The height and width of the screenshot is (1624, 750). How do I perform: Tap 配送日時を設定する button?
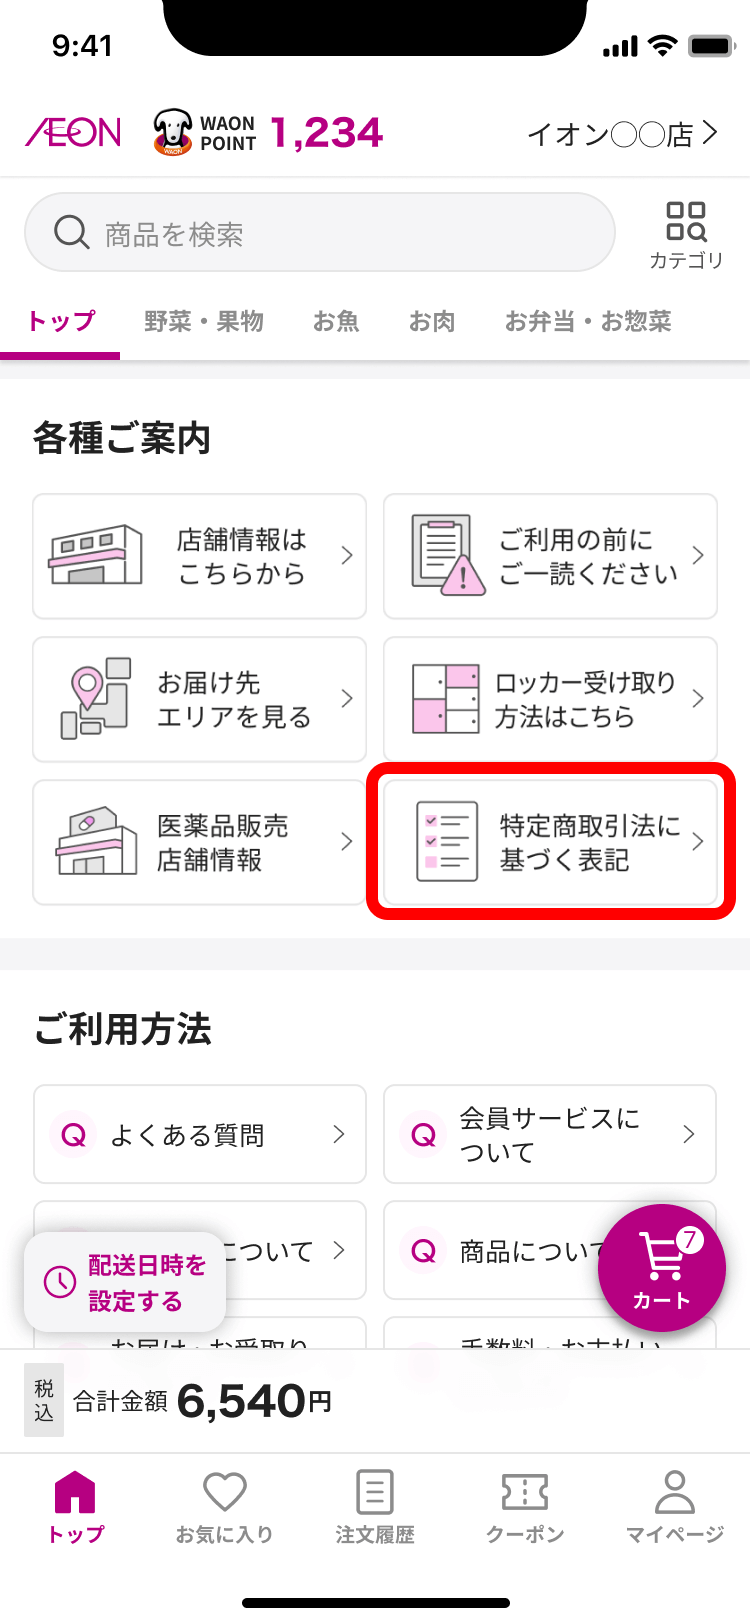pos(126,1283)
